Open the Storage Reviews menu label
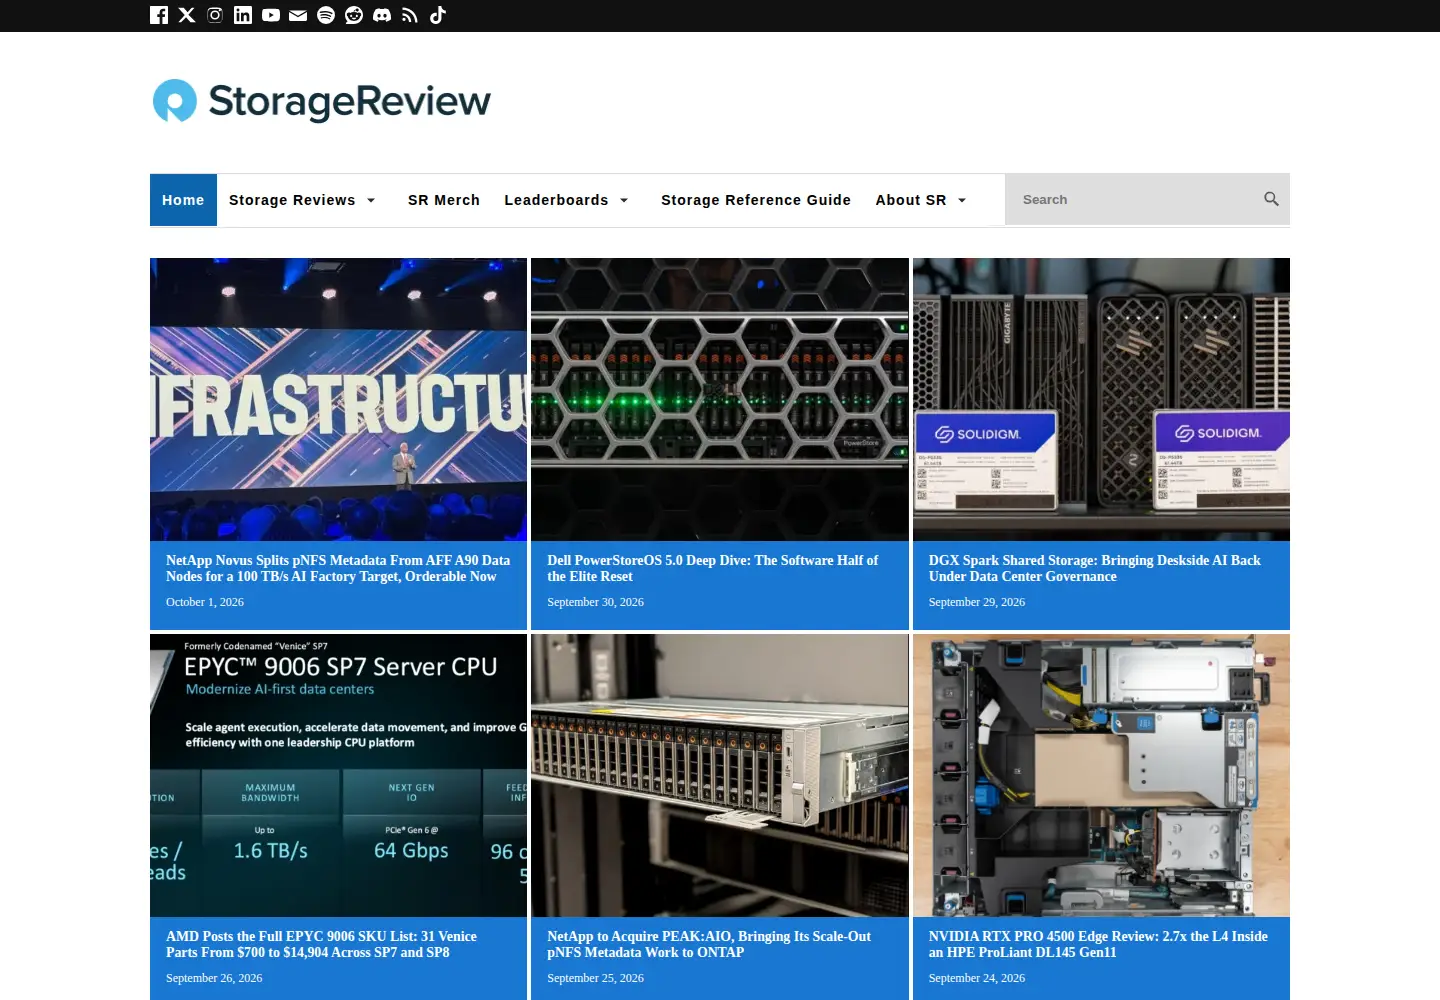1440x1000 pixels. [292, 200]
